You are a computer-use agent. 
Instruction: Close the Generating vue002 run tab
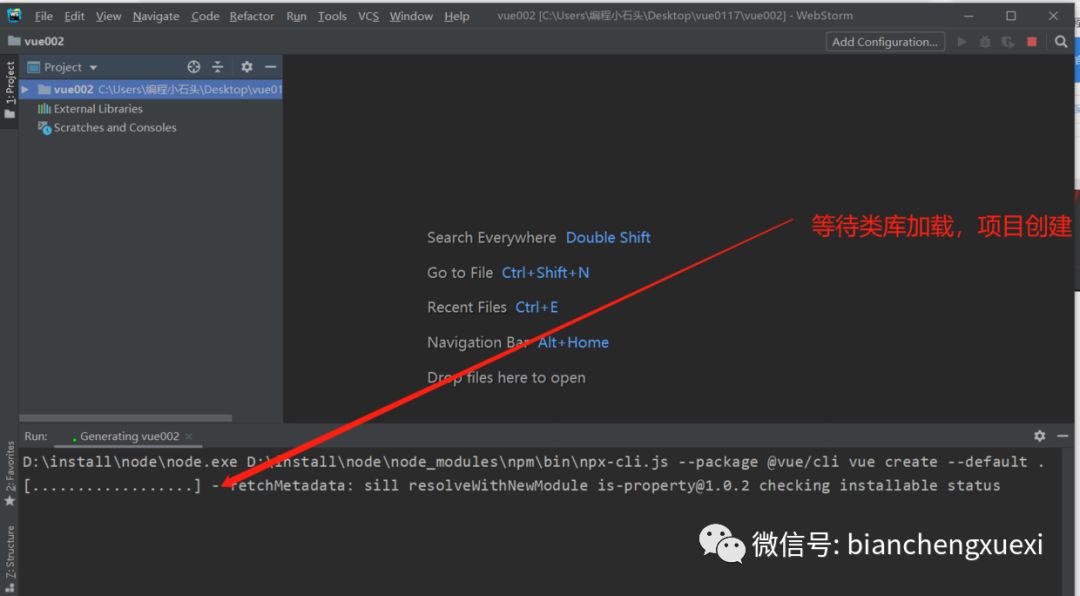(189, 436)
